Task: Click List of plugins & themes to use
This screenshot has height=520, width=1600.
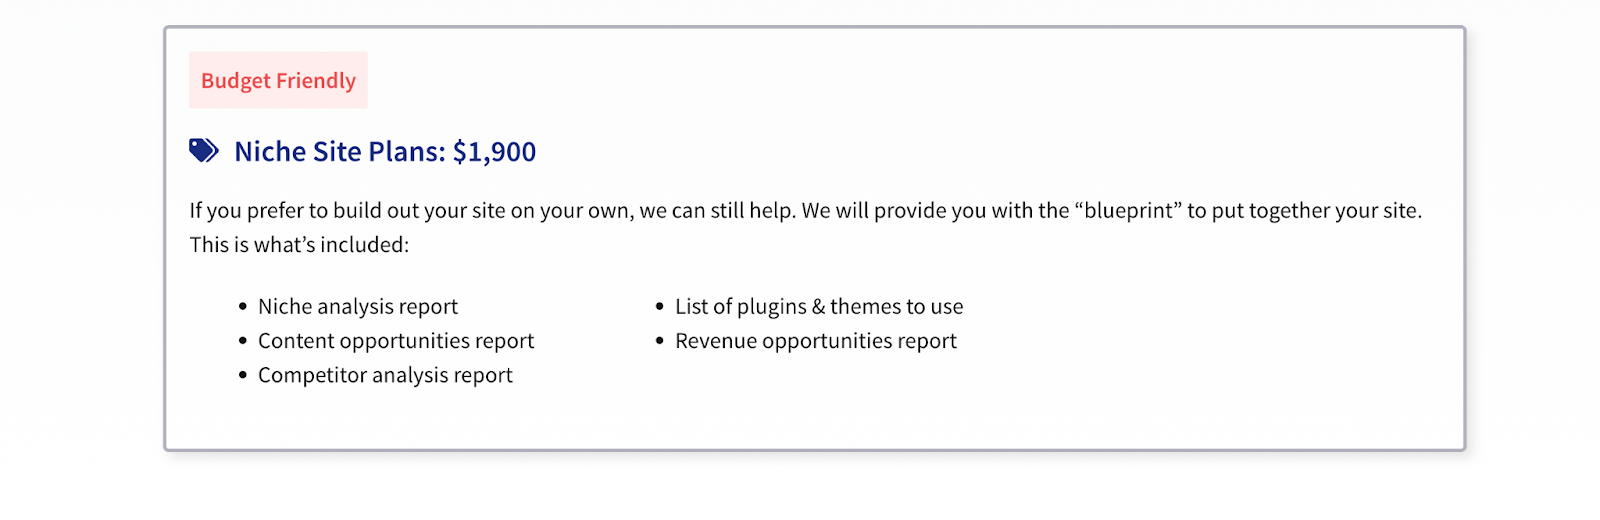Action: click(819, 307)
